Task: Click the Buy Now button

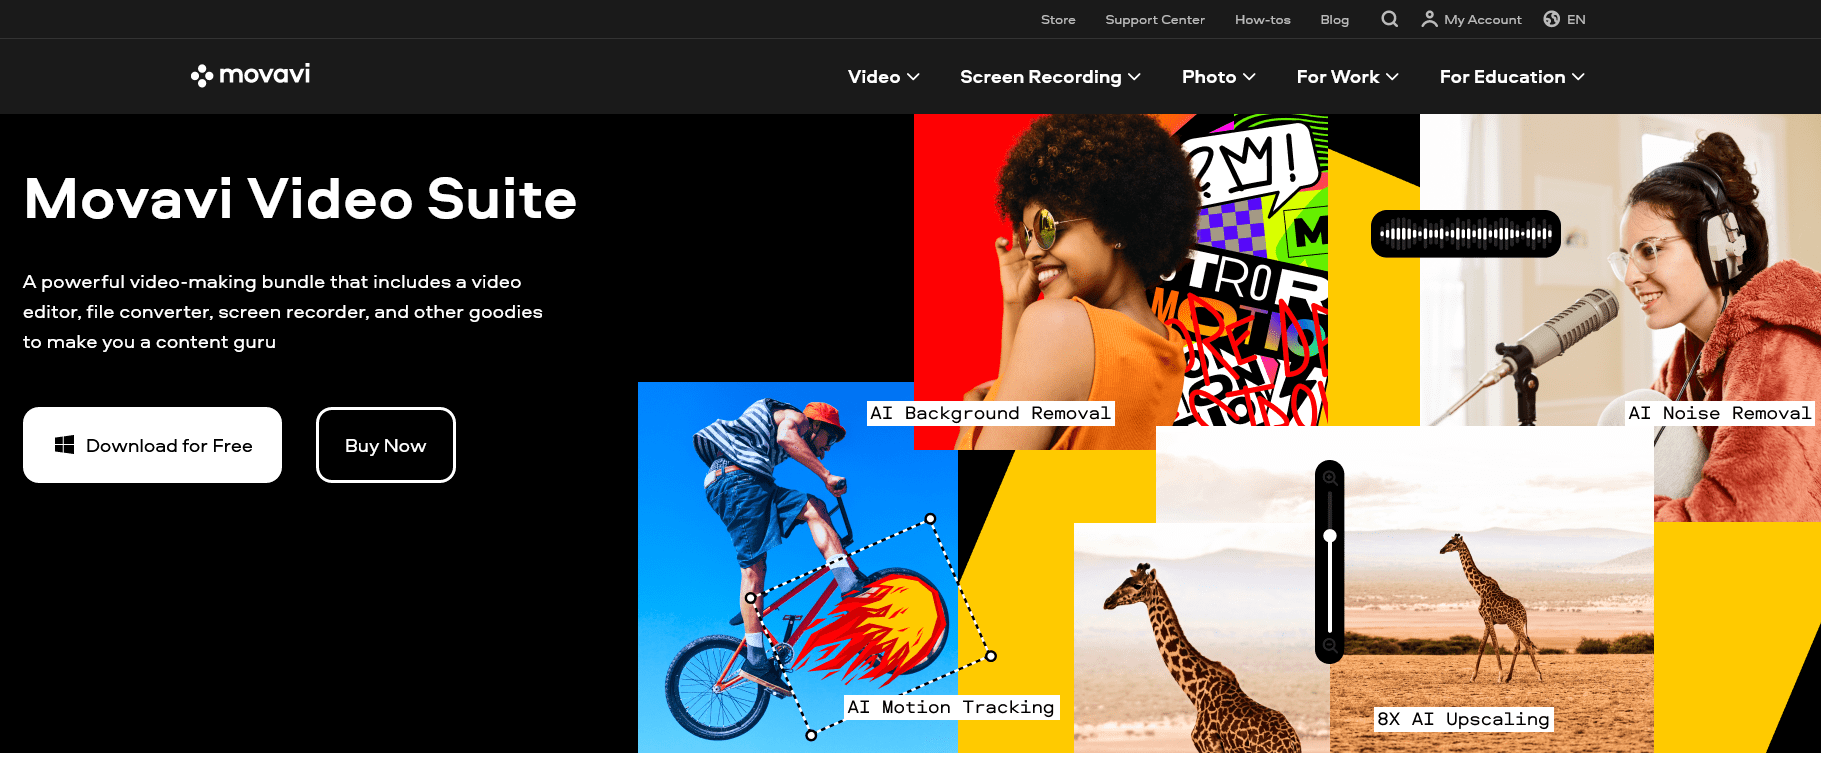Action: [386, 445]
